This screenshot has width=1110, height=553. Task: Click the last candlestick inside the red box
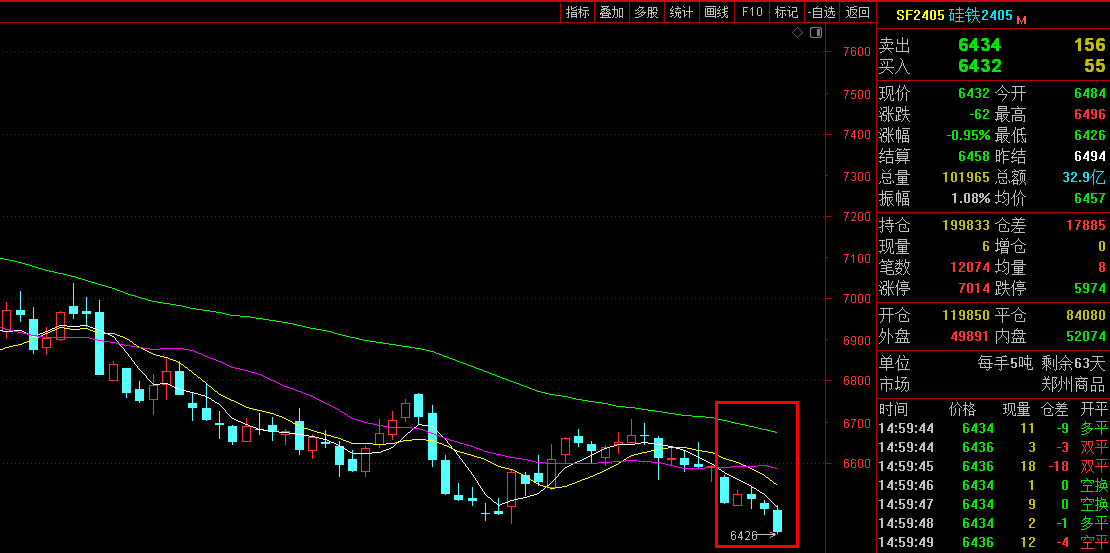[777, 521]
